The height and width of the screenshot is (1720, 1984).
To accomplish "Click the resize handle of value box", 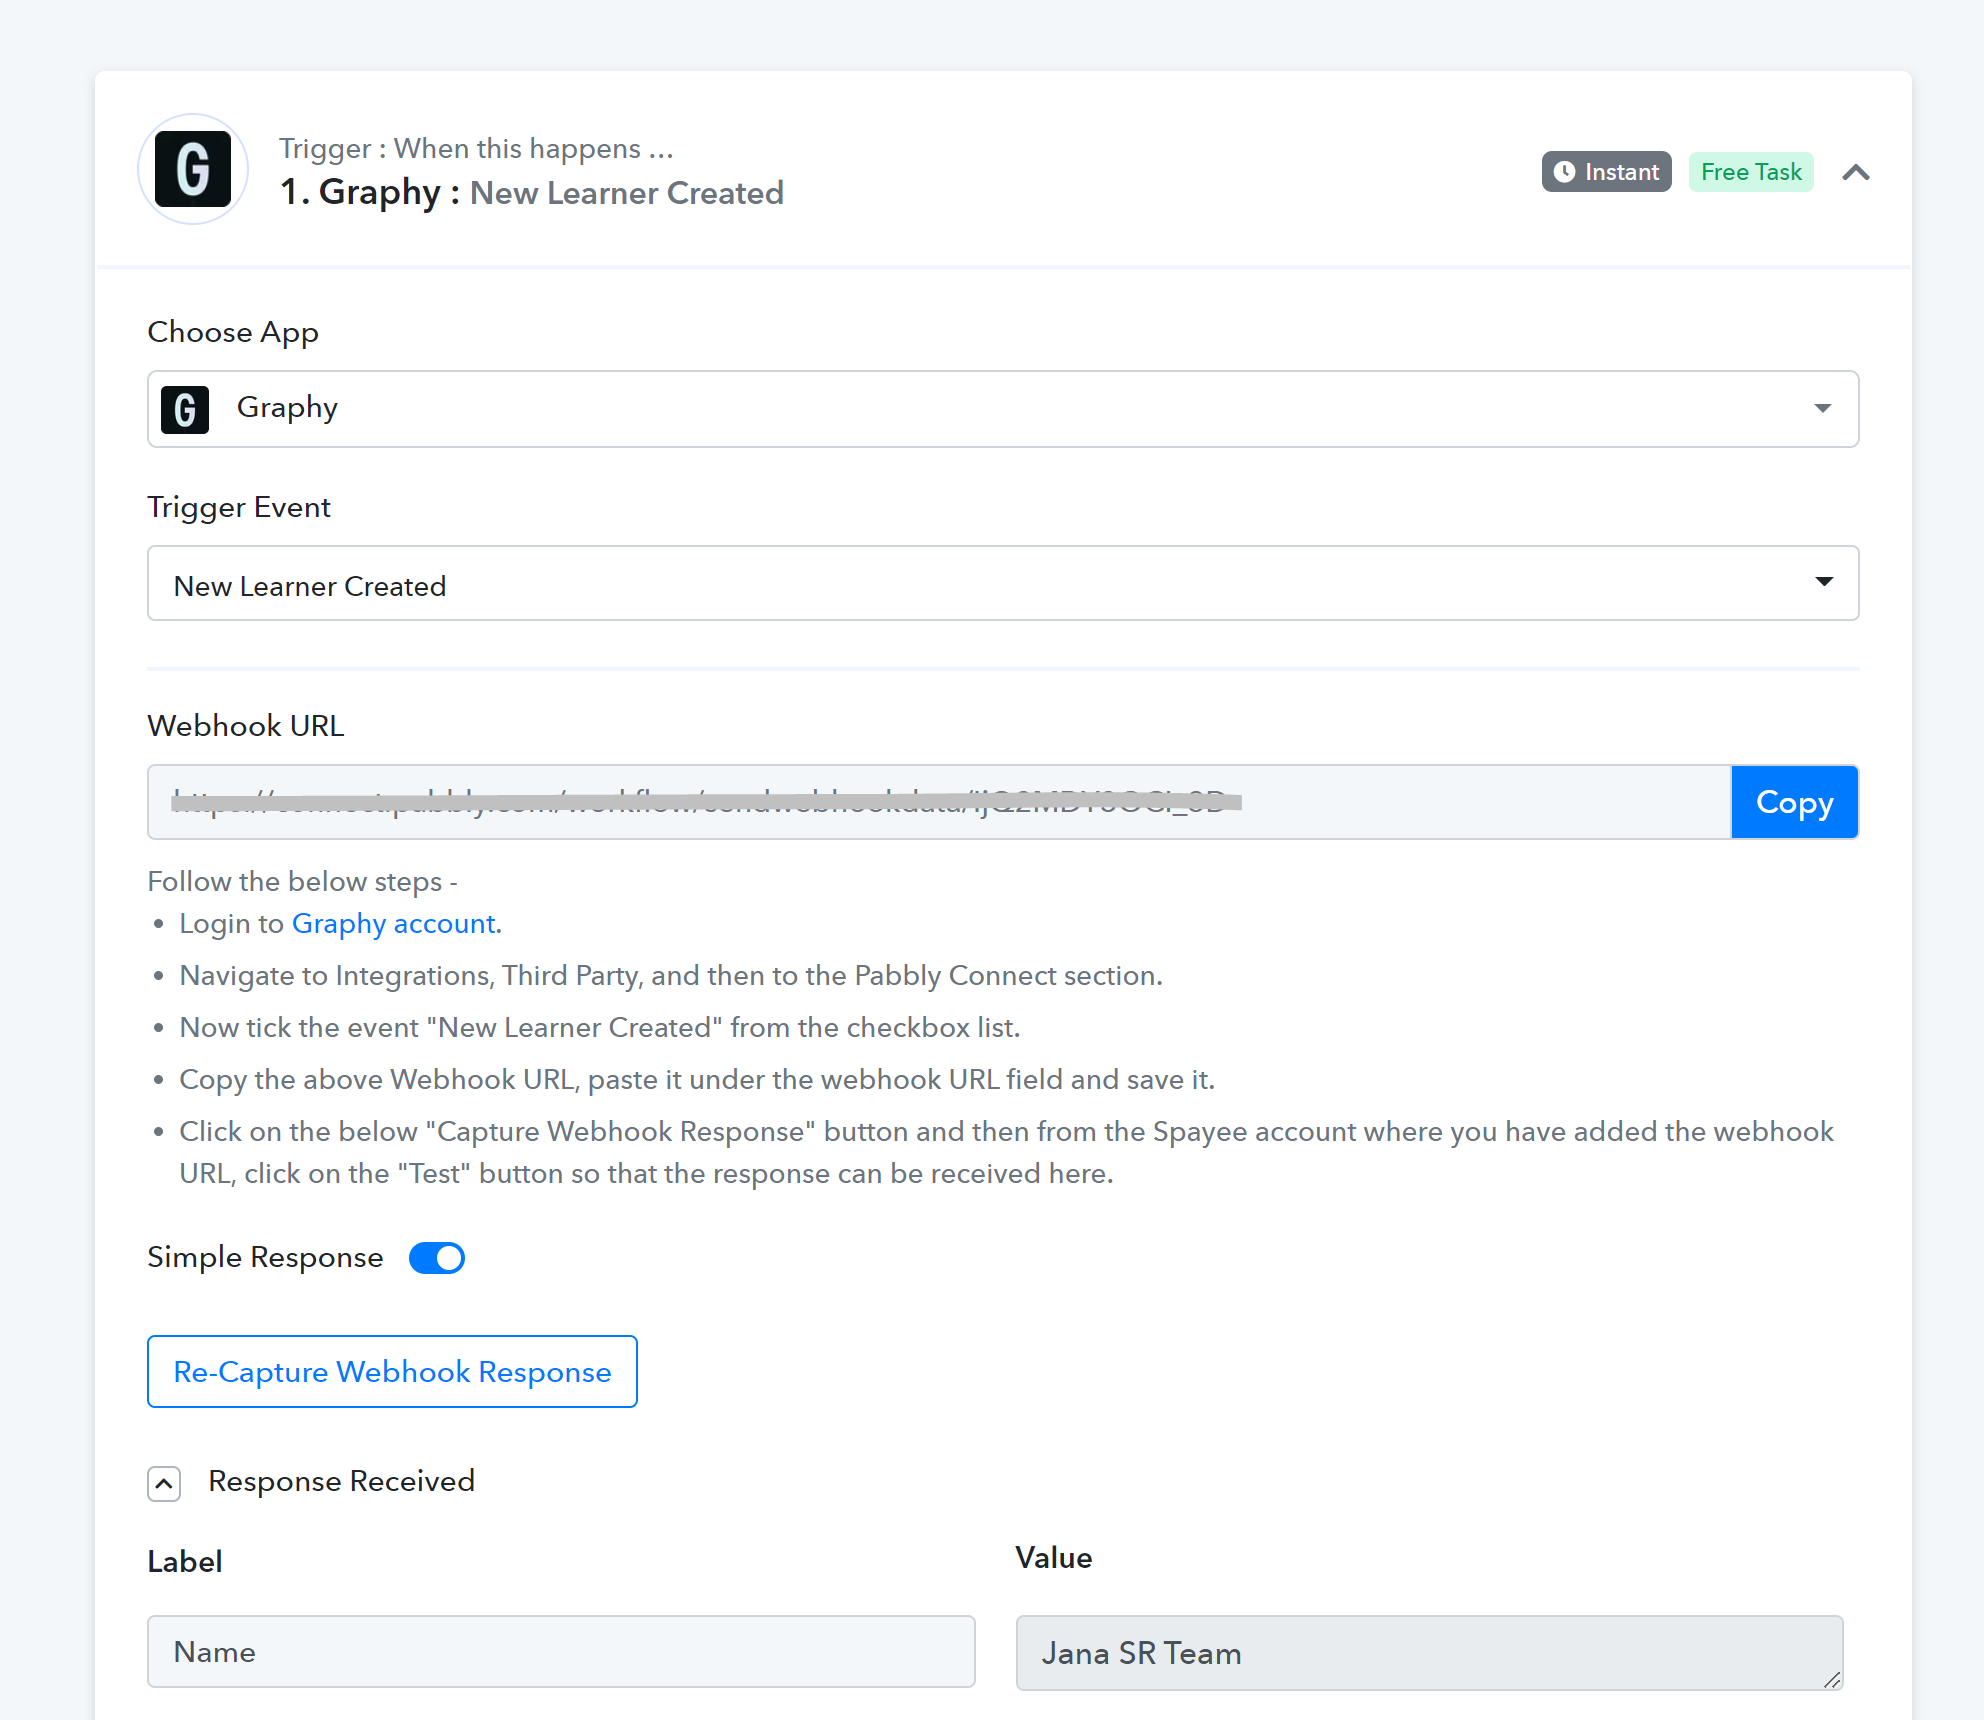I will click(x=1831, y=1680).
